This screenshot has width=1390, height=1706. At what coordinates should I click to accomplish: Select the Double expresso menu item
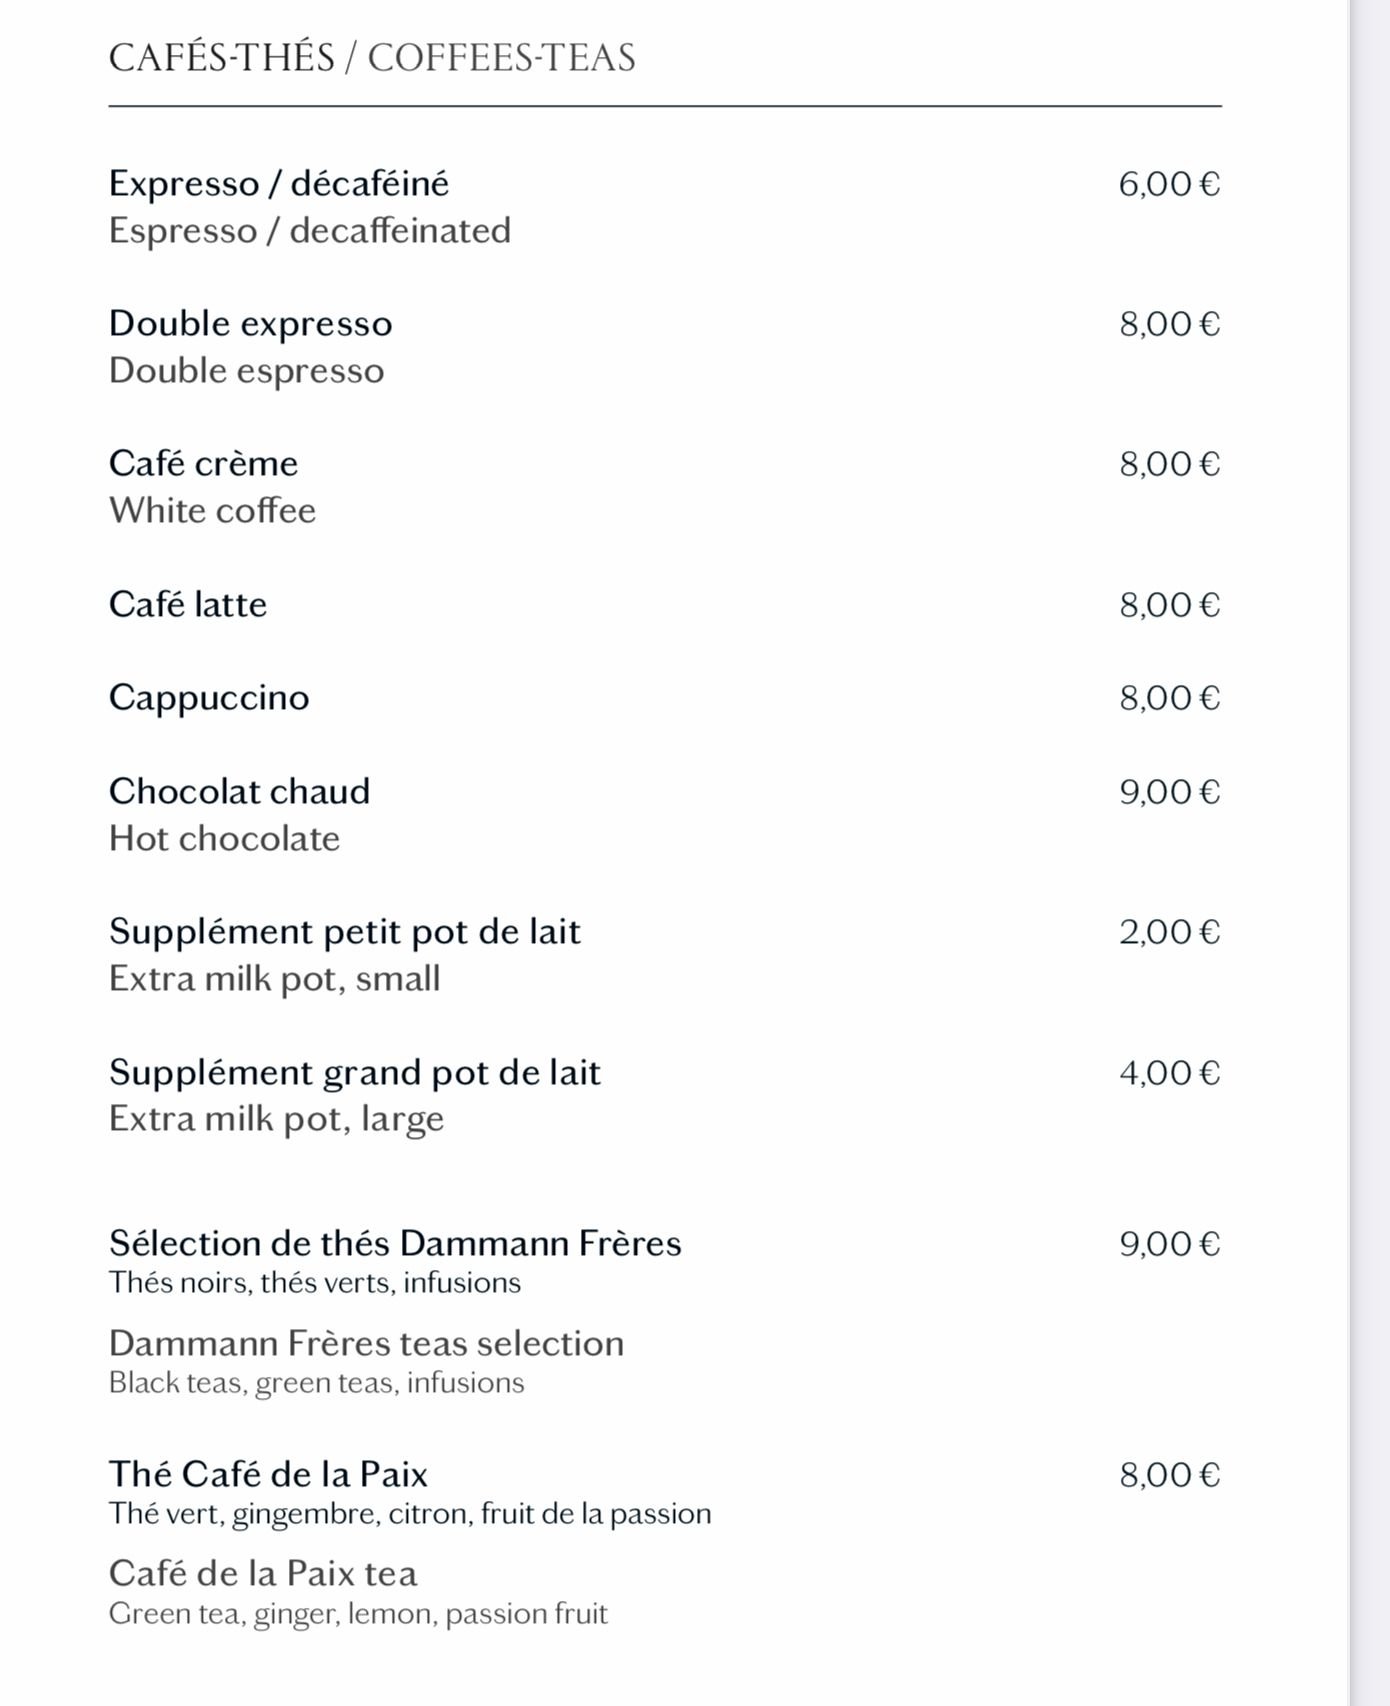251,324
